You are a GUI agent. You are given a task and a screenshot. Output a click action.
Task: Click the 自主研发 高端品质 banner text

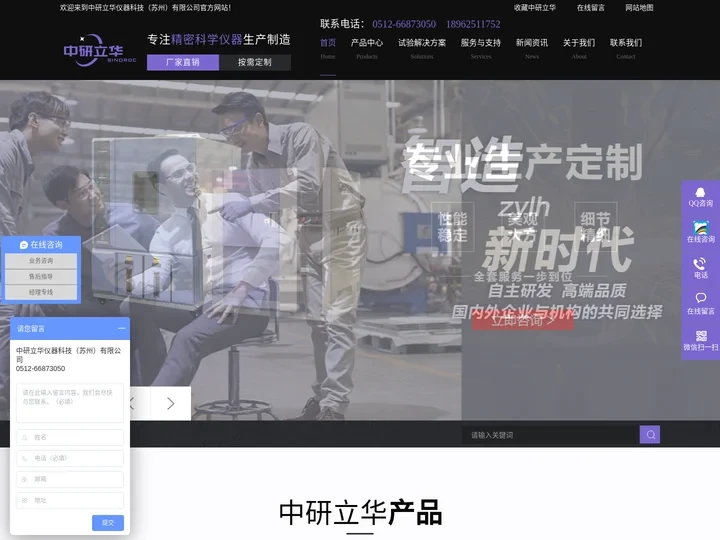tap(557, 290)
